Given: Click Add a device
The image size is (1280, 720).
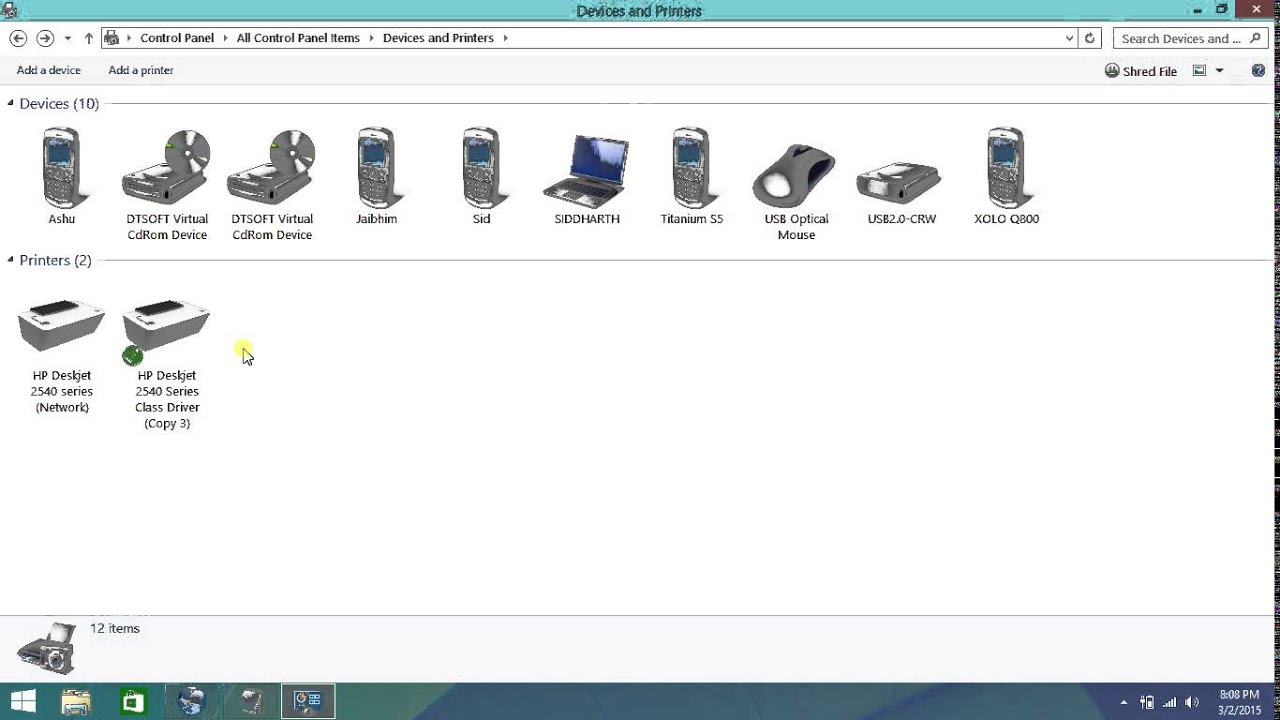Looking at the screenshot, I should (49, 70).
